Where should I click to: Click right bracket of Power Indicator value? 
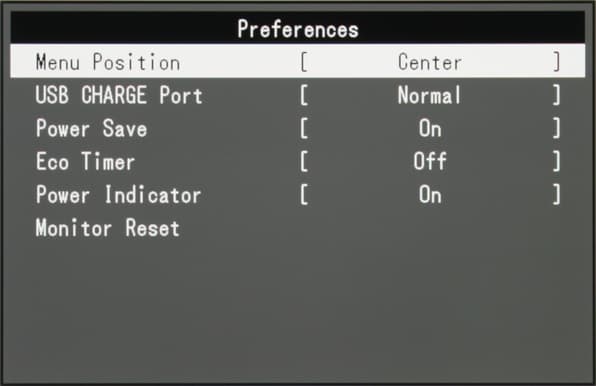[556, 195]
